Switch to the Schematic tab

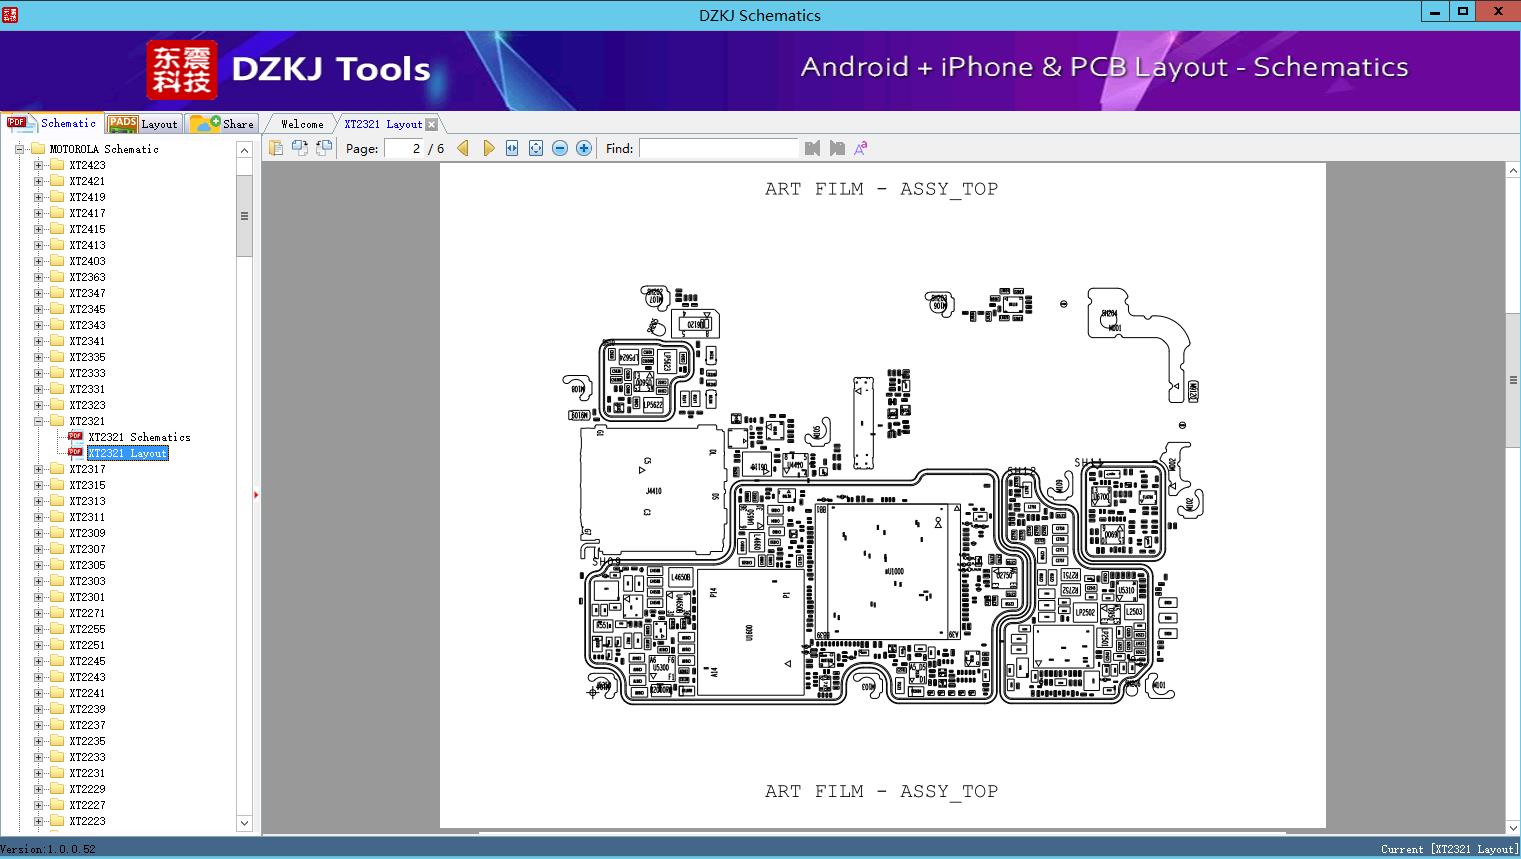coord(52,123)
